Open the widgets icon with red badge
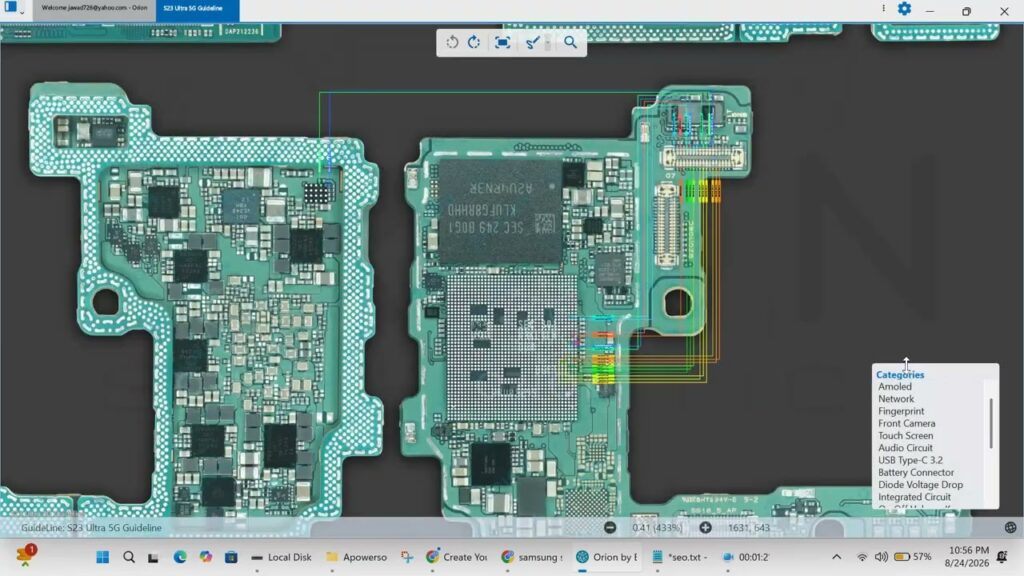The width and height of the screenshot is (1024, 576). [x=25, y=555]
